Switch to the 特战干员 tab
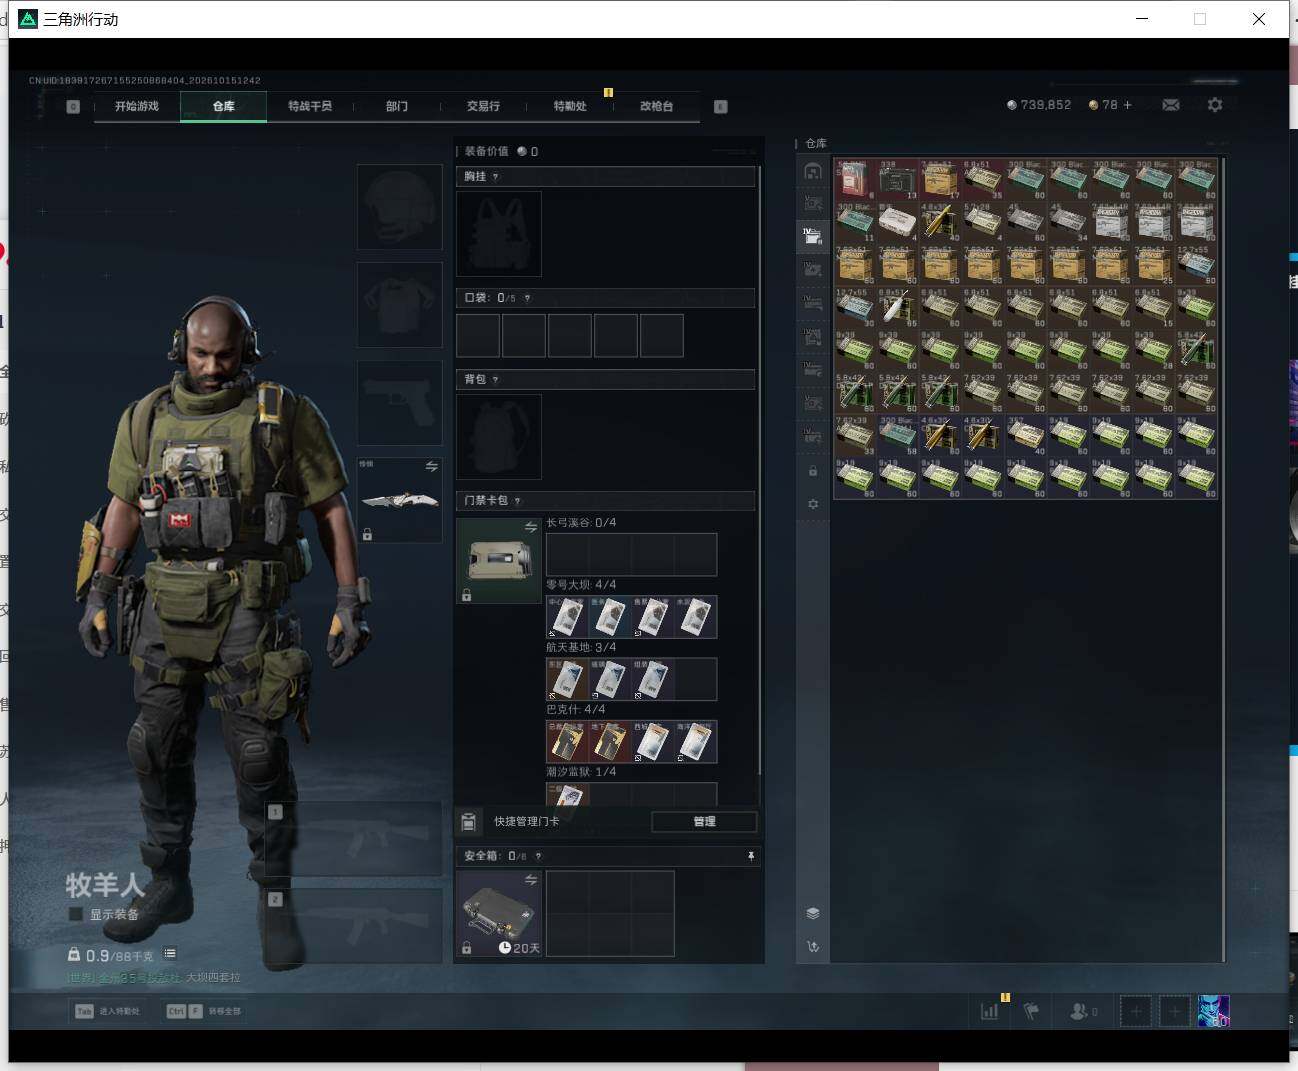Viewport: 1298px width, 1071px height. (x=310, y=106)
